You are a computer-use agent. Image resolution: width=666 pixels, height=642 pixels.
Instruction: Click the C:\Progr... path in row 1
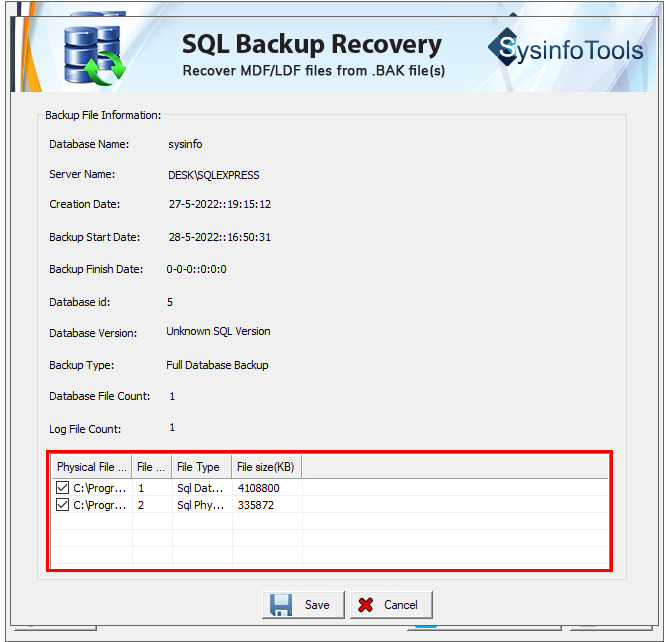(100, 488)
